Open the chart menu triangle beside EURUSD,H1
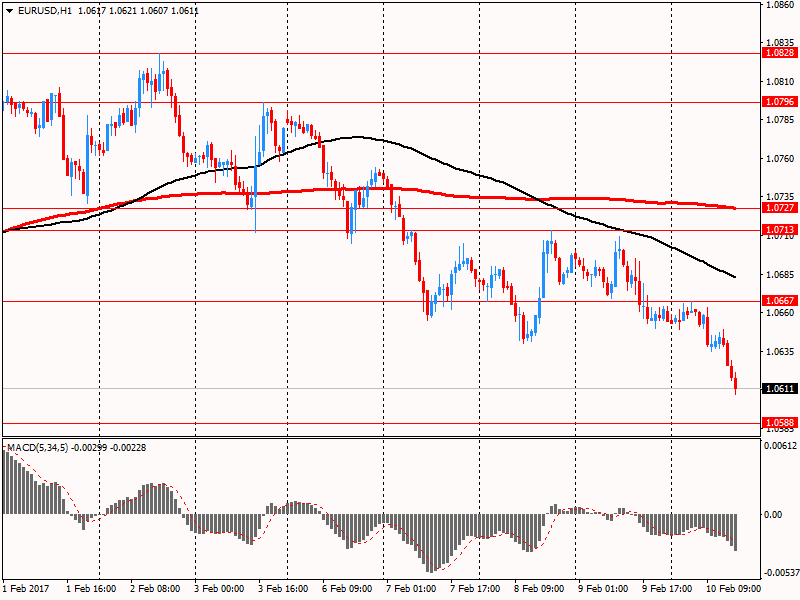Image resolution: width=800 pixels, height=600 pixels. 10,11
